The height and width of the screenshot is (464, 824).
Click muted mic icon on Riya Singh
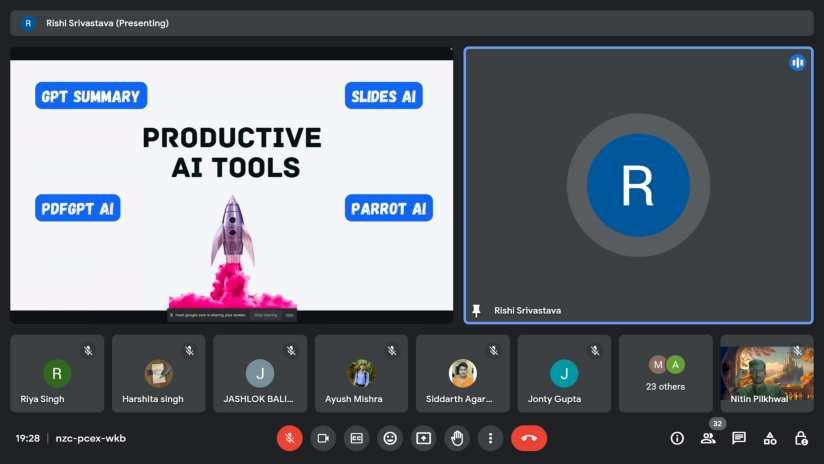(88, 350)
